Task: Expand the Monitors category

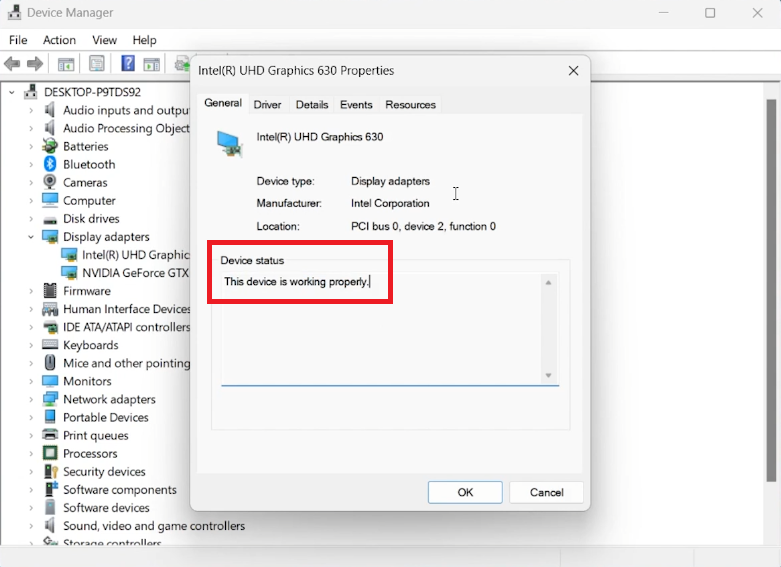Action: (31, 381)
